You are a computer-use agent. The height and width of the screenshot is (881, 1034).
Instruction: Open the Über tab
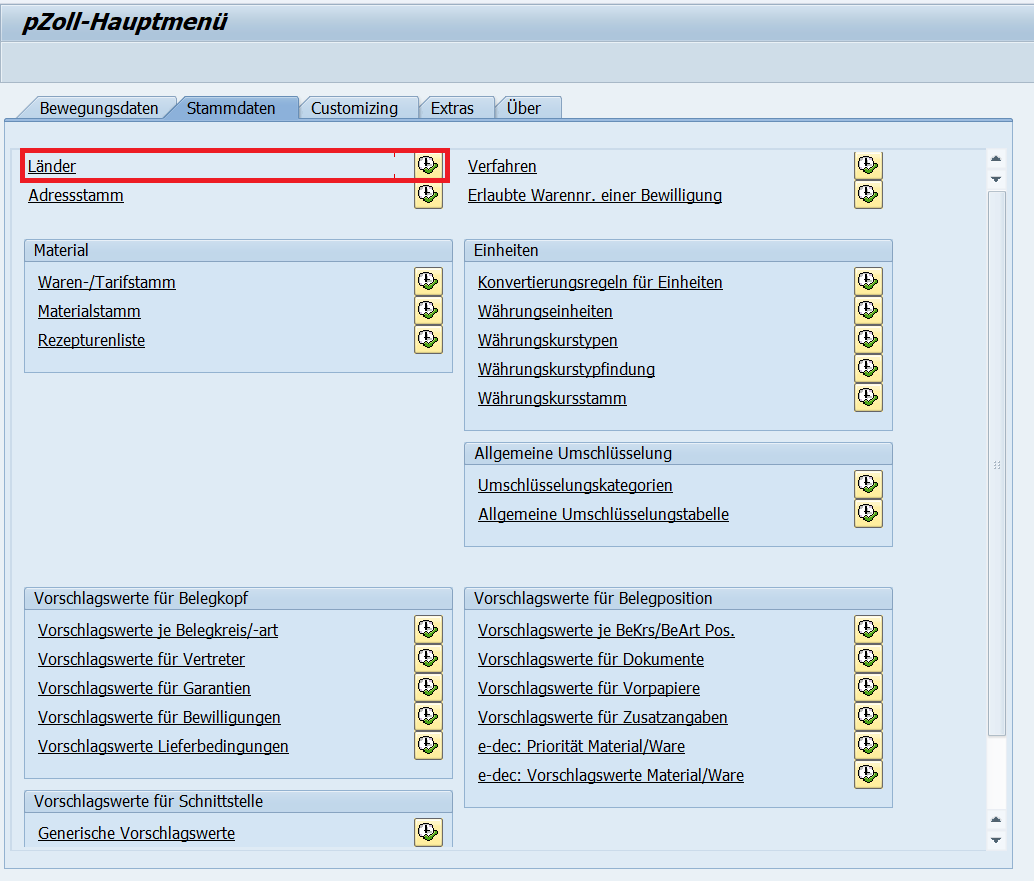(x=524, y=108)
